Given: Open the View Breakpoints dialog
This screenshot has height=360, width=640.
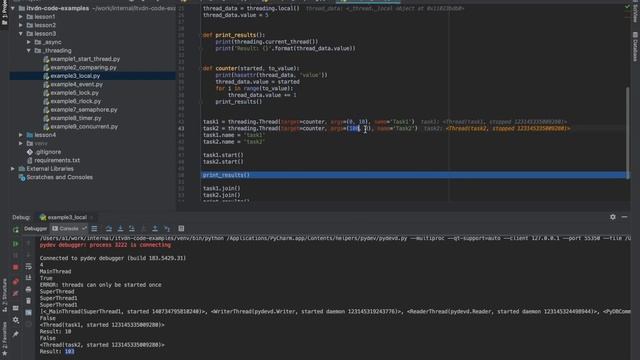Looking at the screenshot, I should (16, 282).
